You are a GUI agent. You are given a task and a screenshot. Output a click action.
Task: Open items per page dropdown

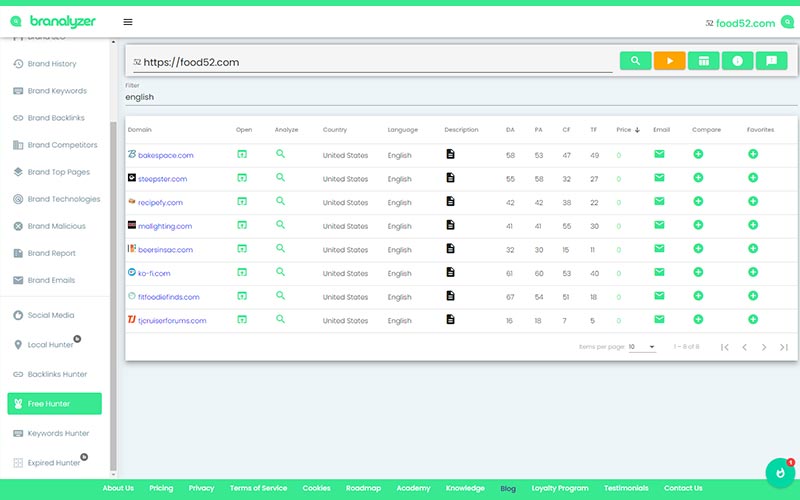click(x=642, y=347)
